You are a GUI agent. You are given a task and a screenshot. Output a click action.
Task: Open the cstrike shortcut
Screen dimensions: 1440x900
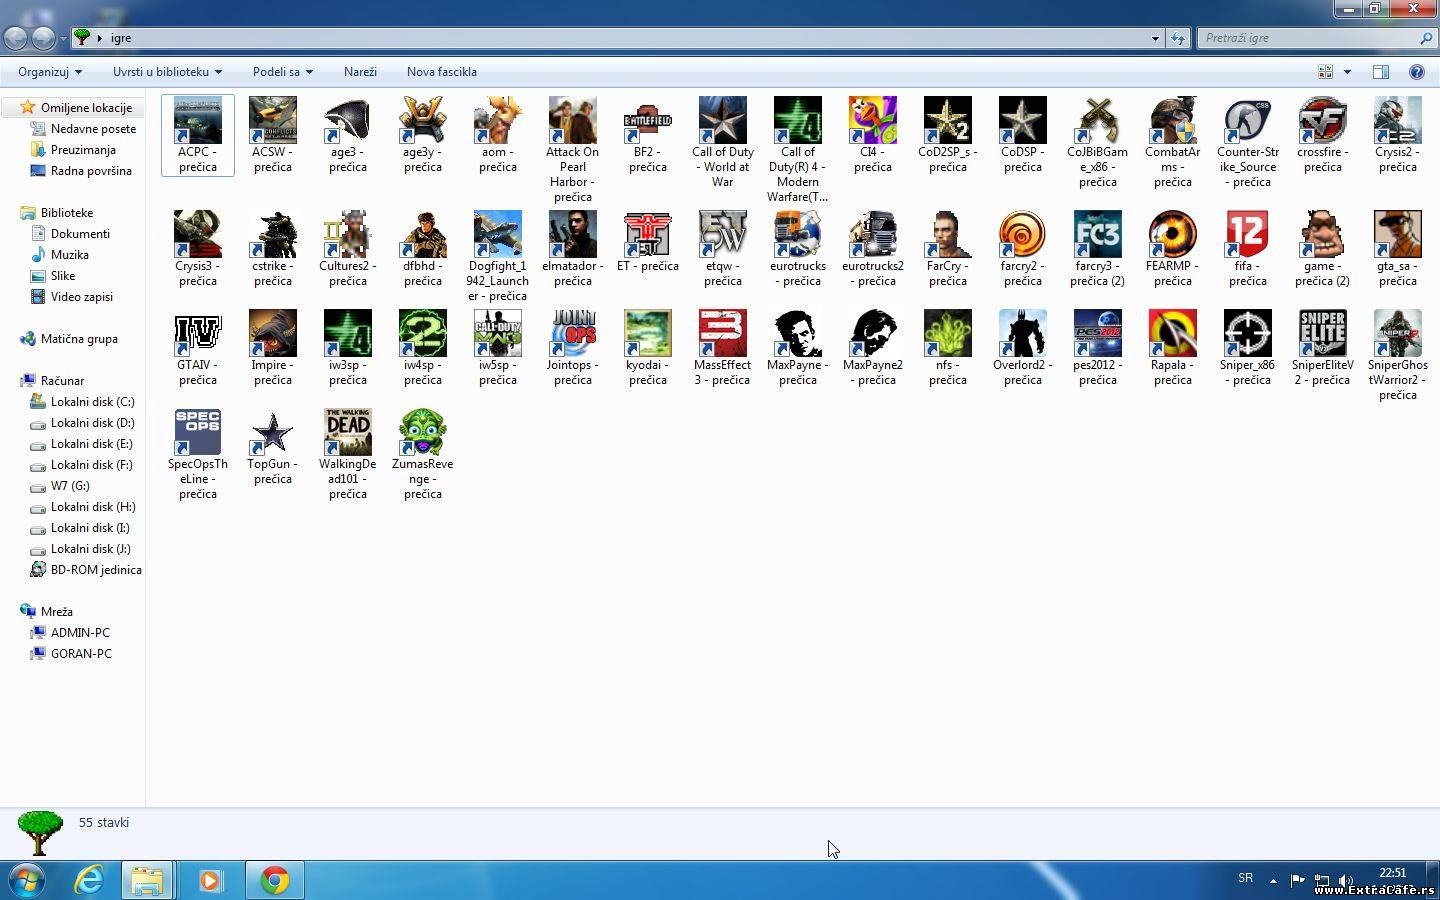(273, 249)
